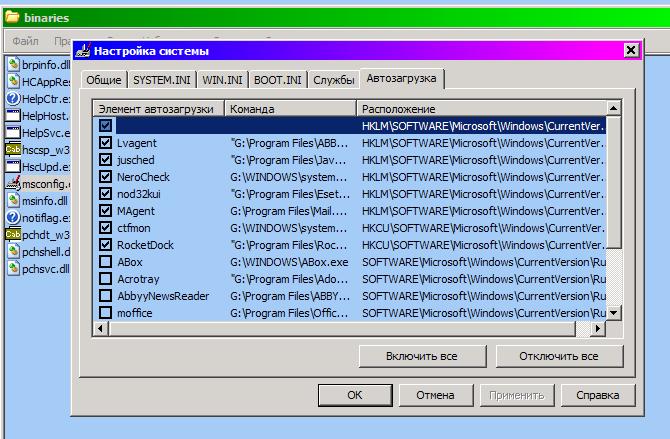
Task: Click the vertical scrollbar thumb
Action: click(614, 182)
